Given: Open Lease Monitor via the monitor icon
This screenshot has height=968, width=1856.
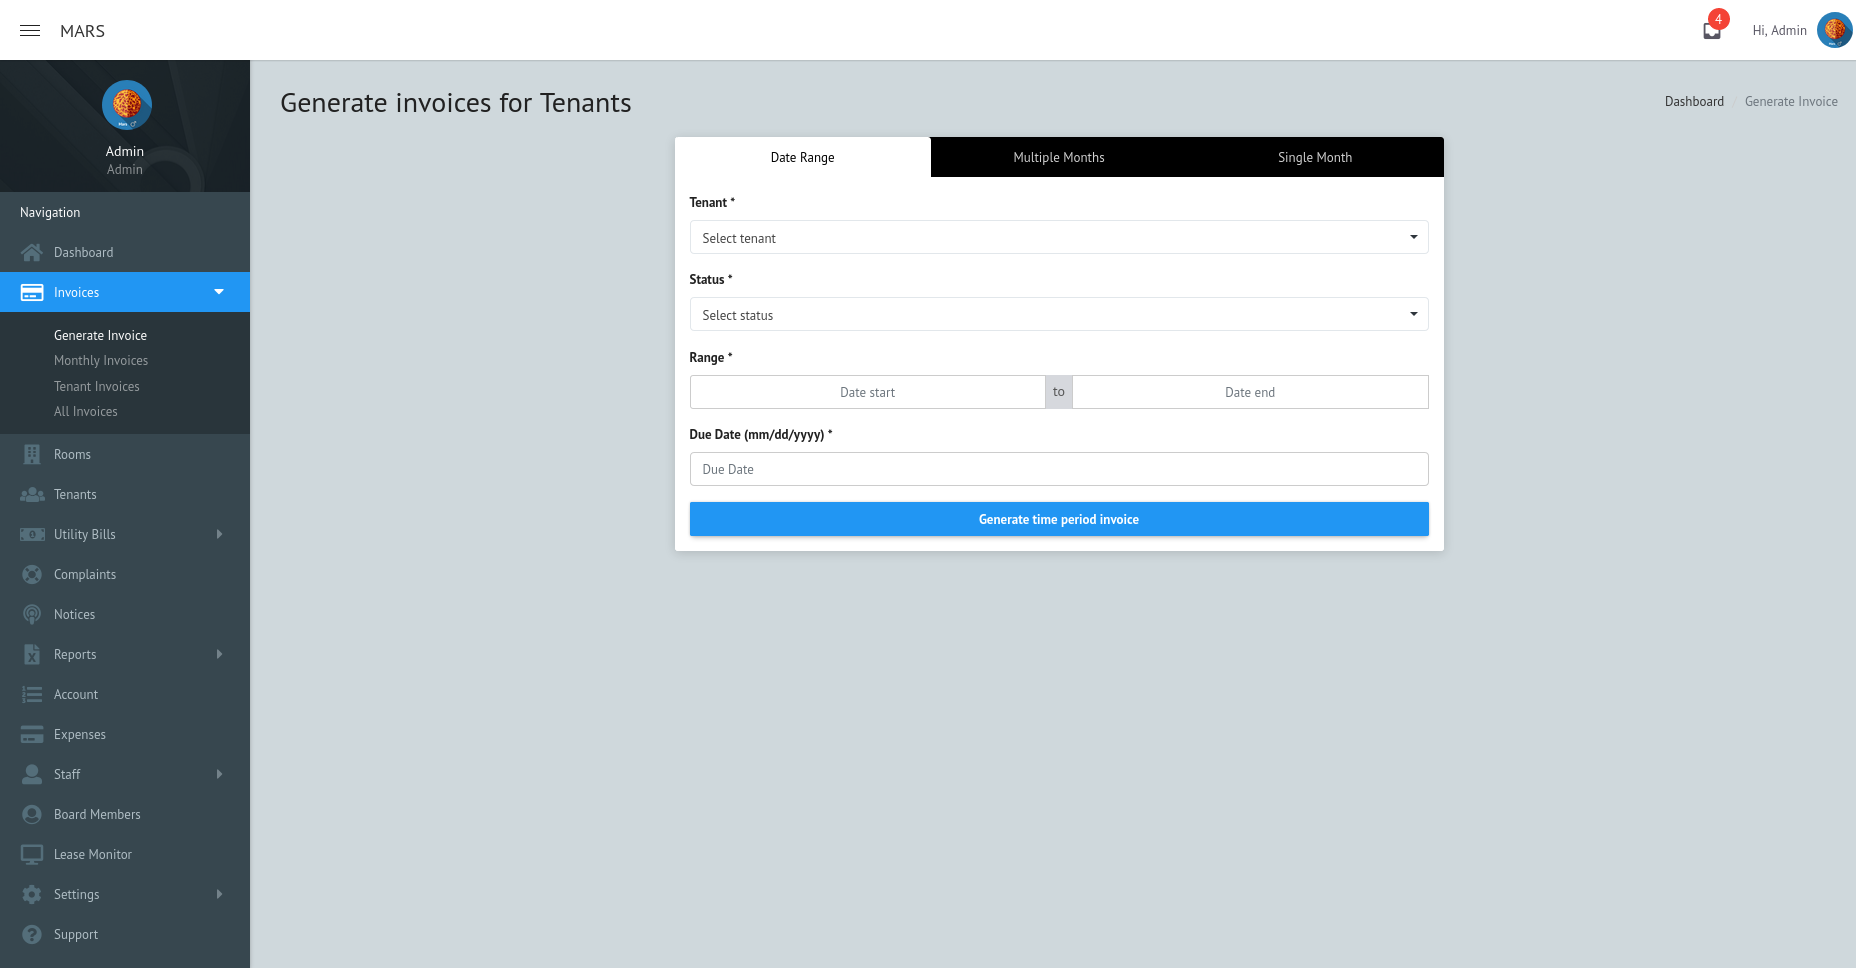Looking at the screenshot, I should coord(31,854).
